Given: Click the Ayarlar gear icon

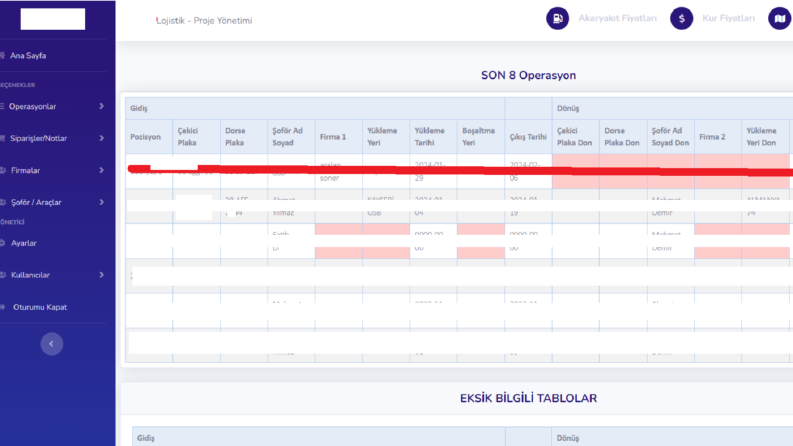Looking at the screenshot, I should (x=3, y=243).
